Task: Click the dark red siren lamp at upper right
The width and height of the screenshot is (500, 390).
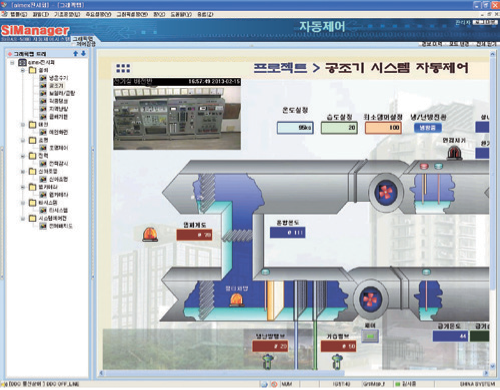Action: 454,153
